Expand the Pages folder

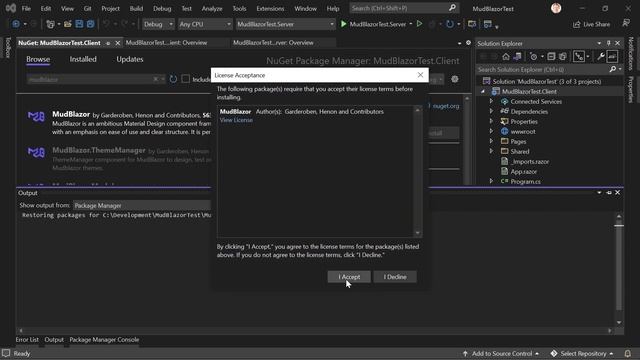coord(491,141)
